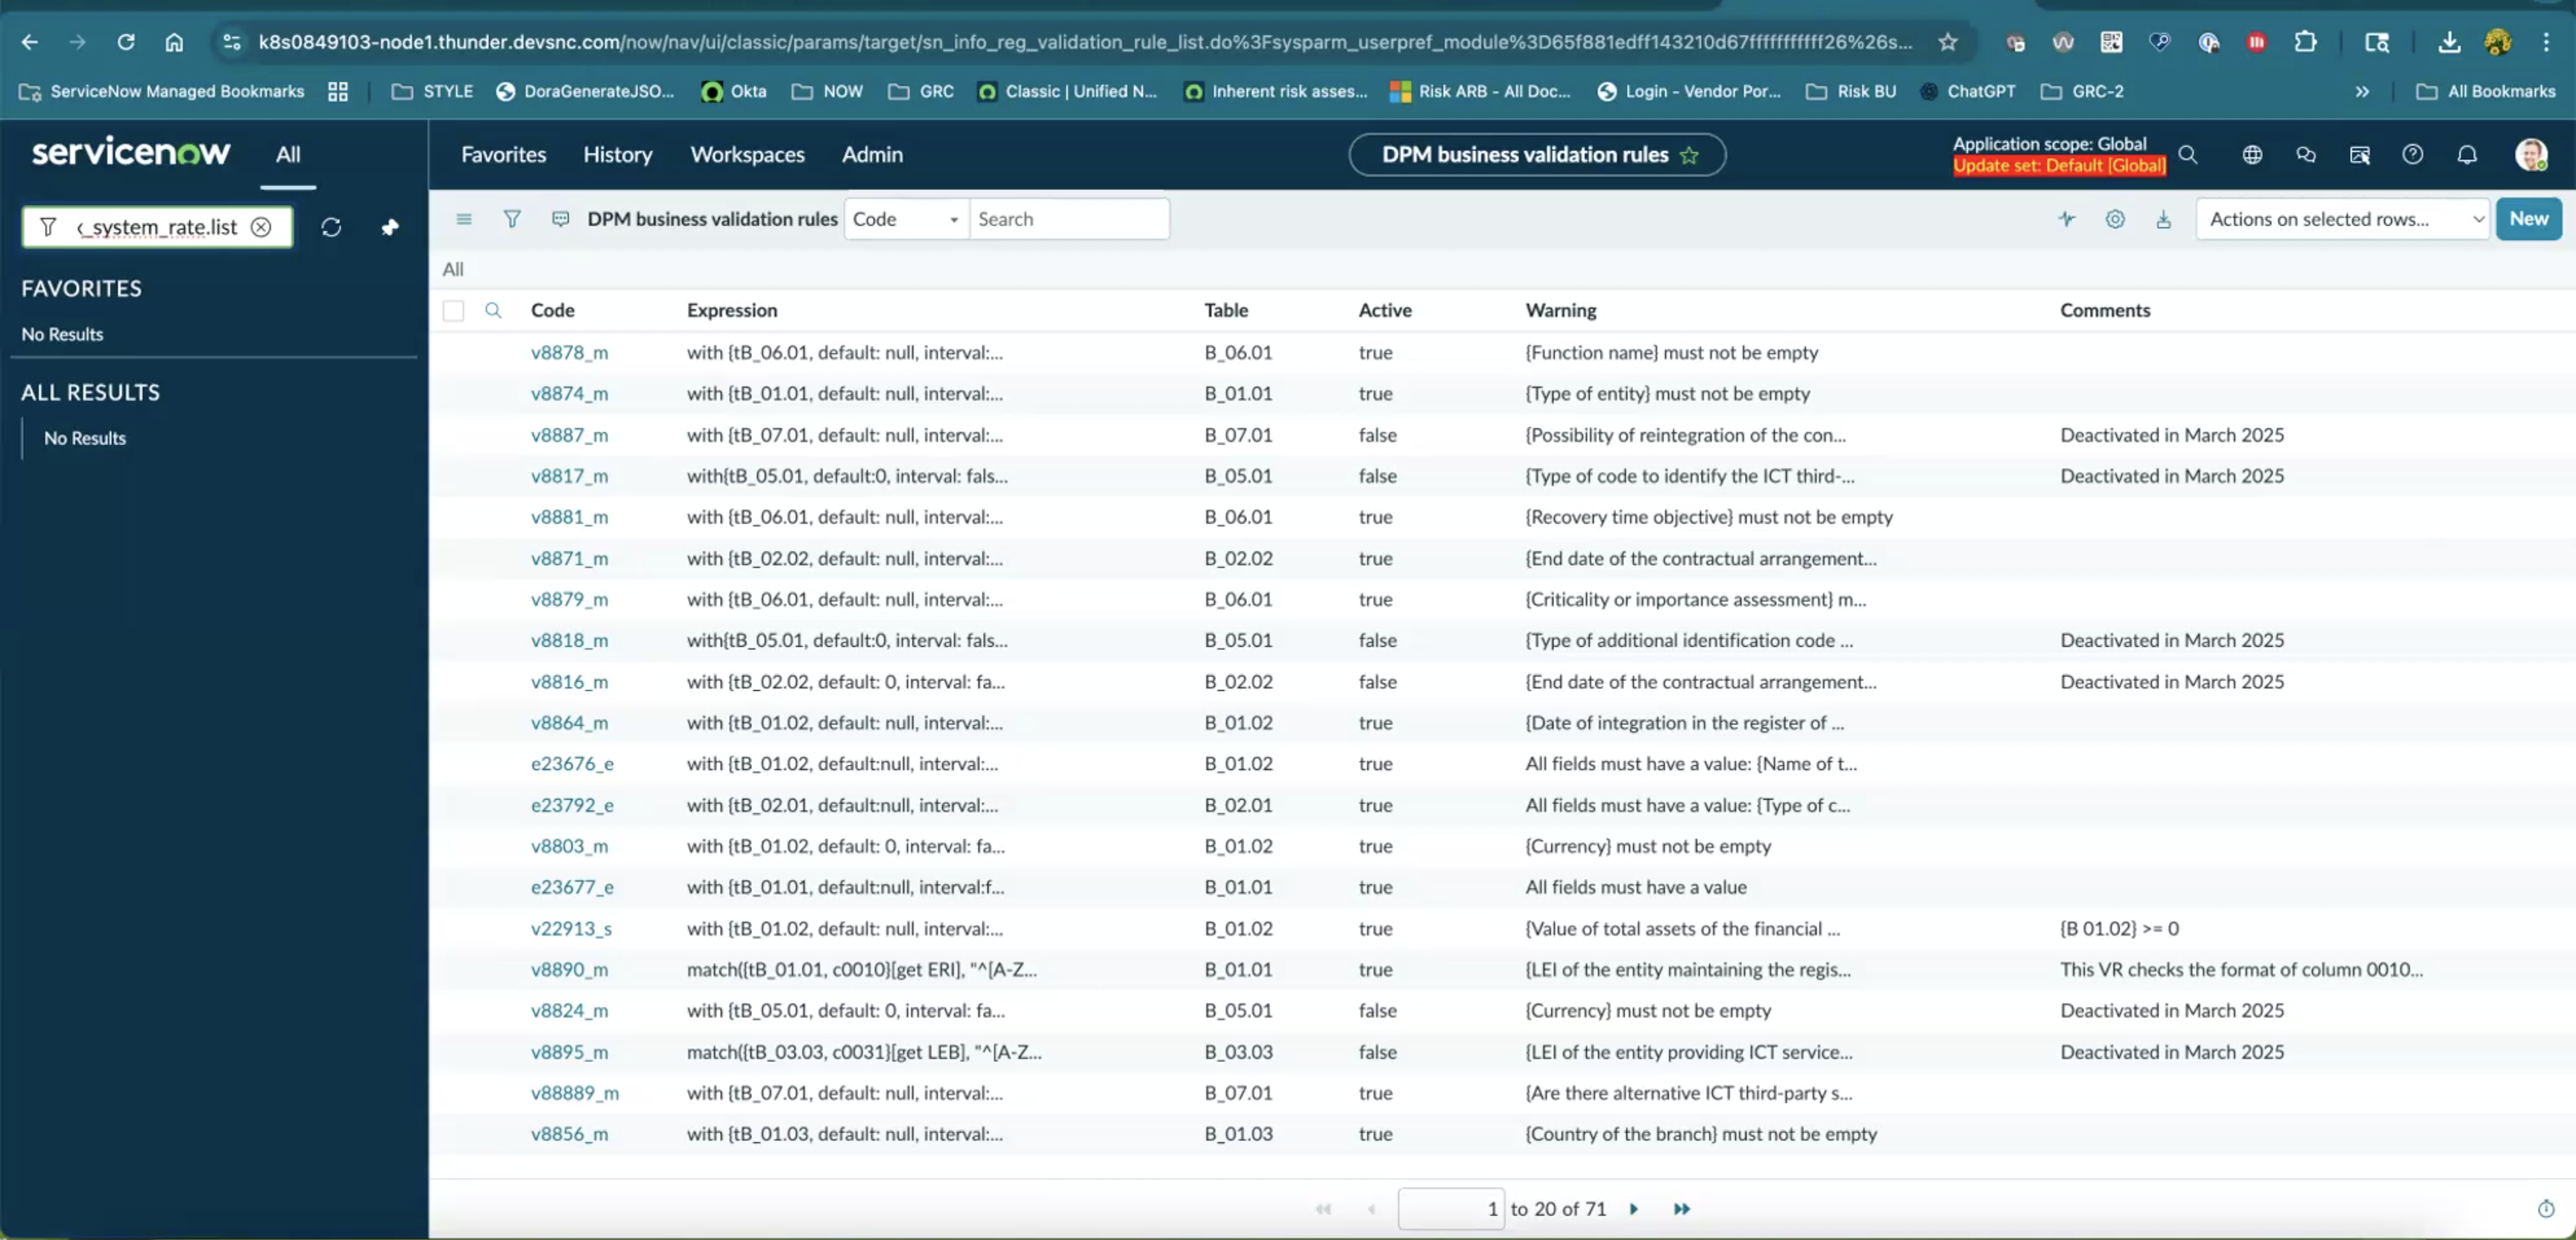Open the Risk BU bookmarks folder

coord(1851,91)
